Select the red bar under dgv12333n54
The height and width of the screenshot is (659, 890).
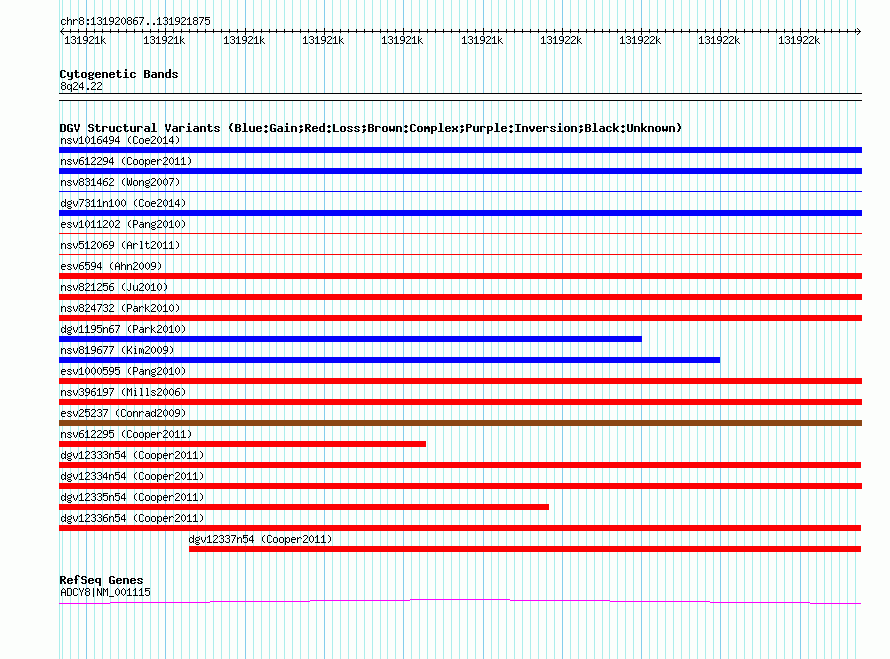tap(460, 465)
